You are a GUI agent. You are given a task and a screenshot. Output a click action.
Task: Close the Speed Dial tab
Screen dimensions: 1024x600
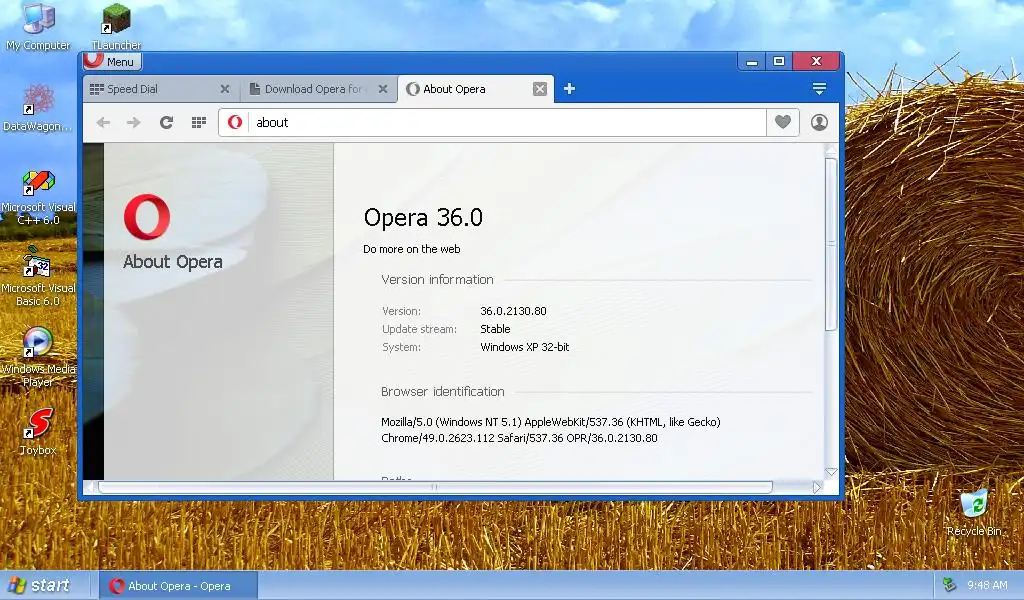click(x=225, y=89)
